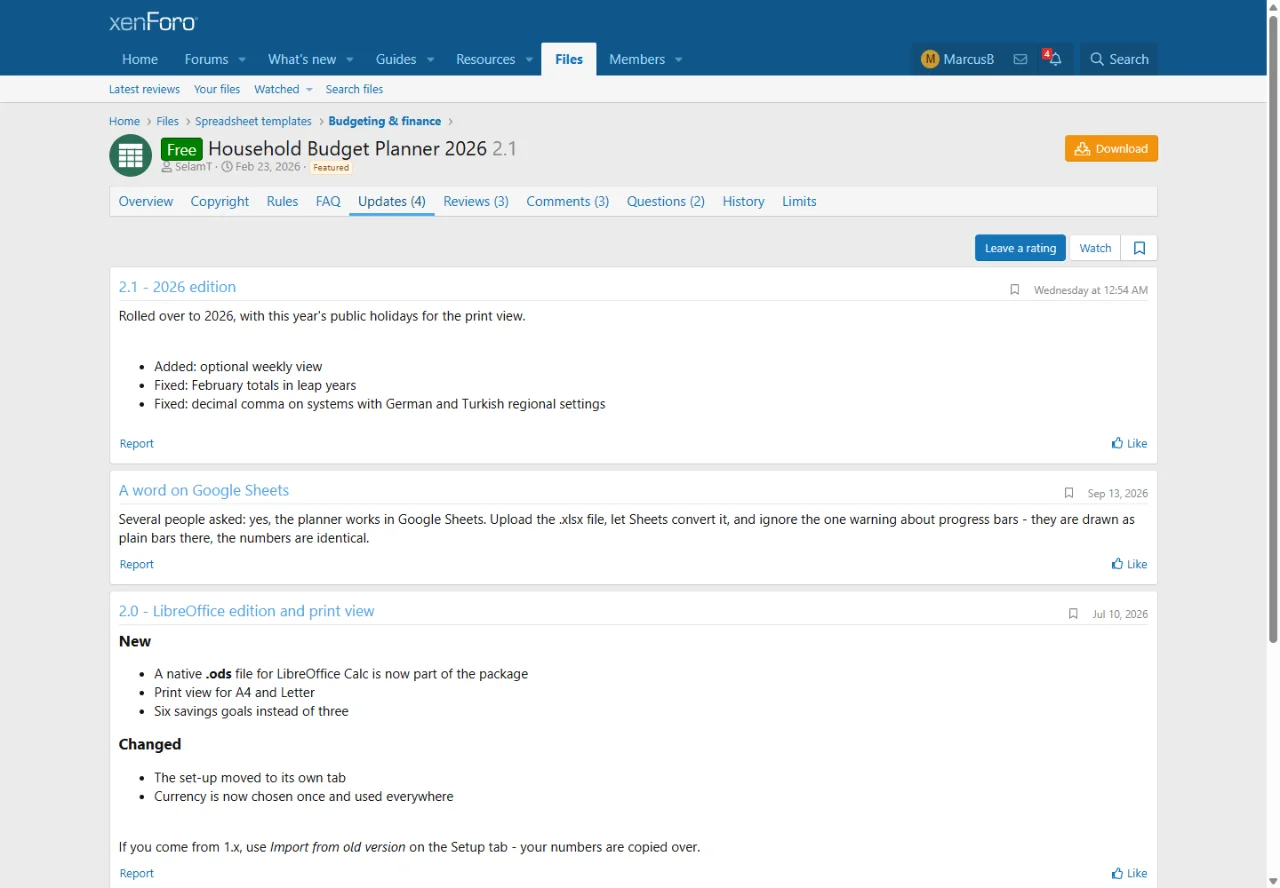Image resolution: width=1280 pixels, height=888 pixels.
Task: Open the alerts bell icon
Action: tap(1054, 59)
